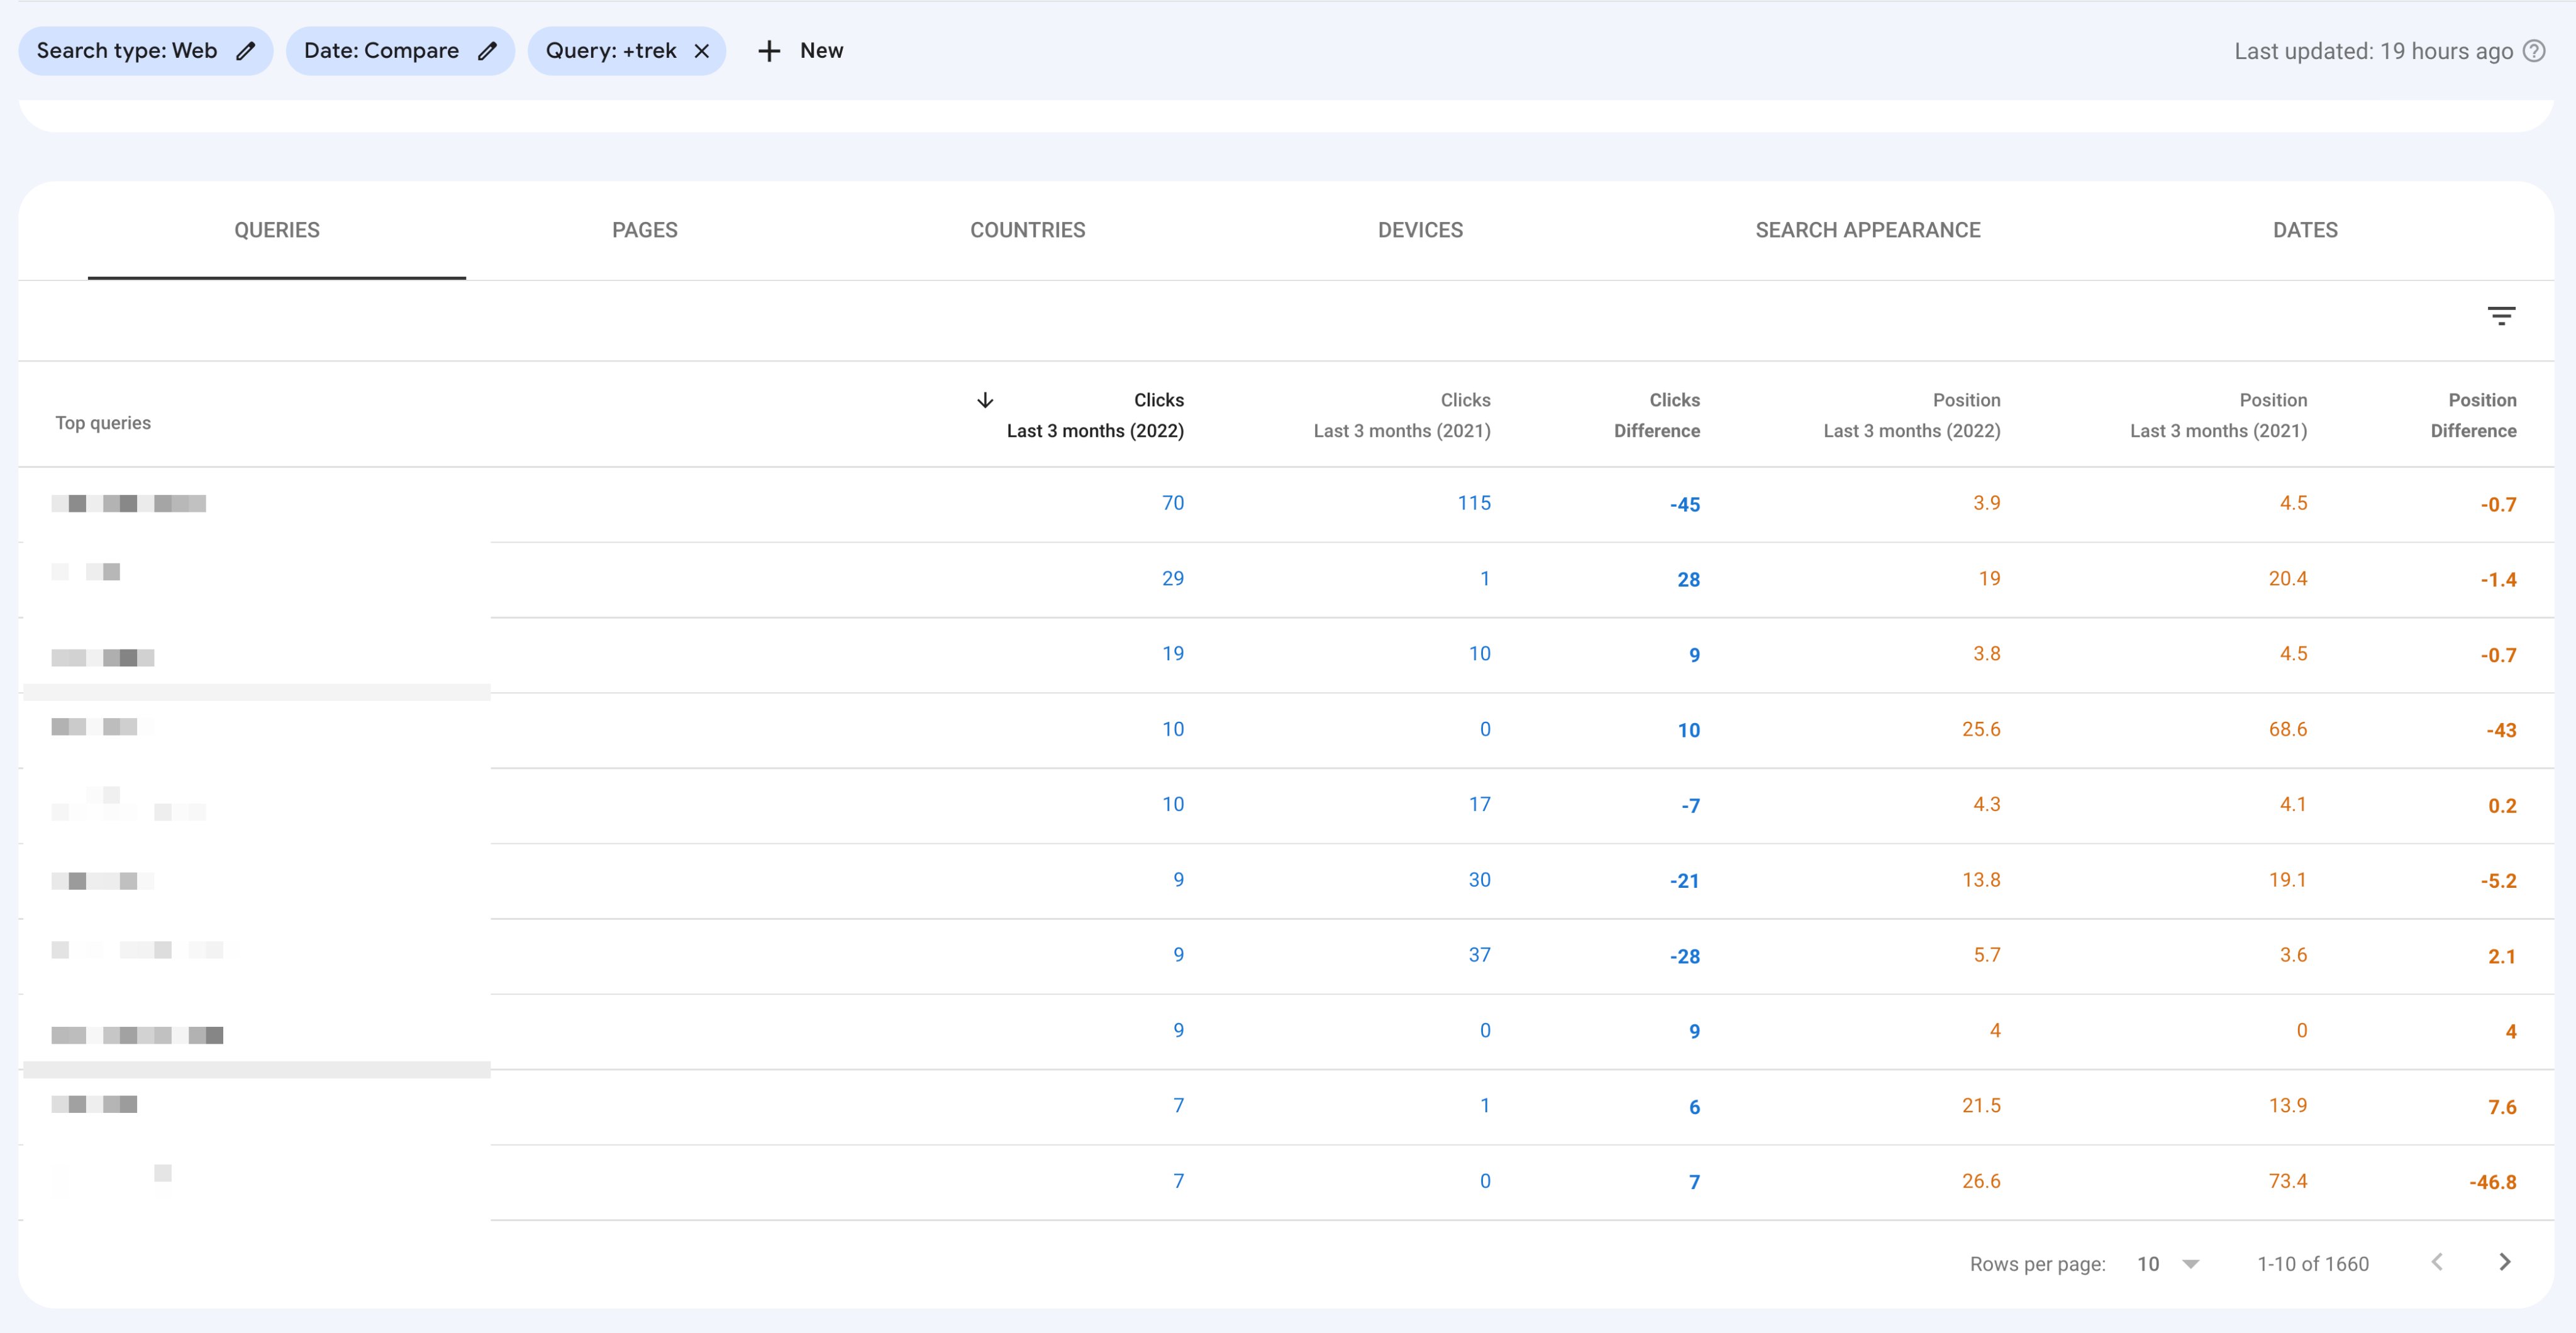Screen dimensions: 2576x1333
Task: Click the plus icon beside New
Action: [769, 51]
